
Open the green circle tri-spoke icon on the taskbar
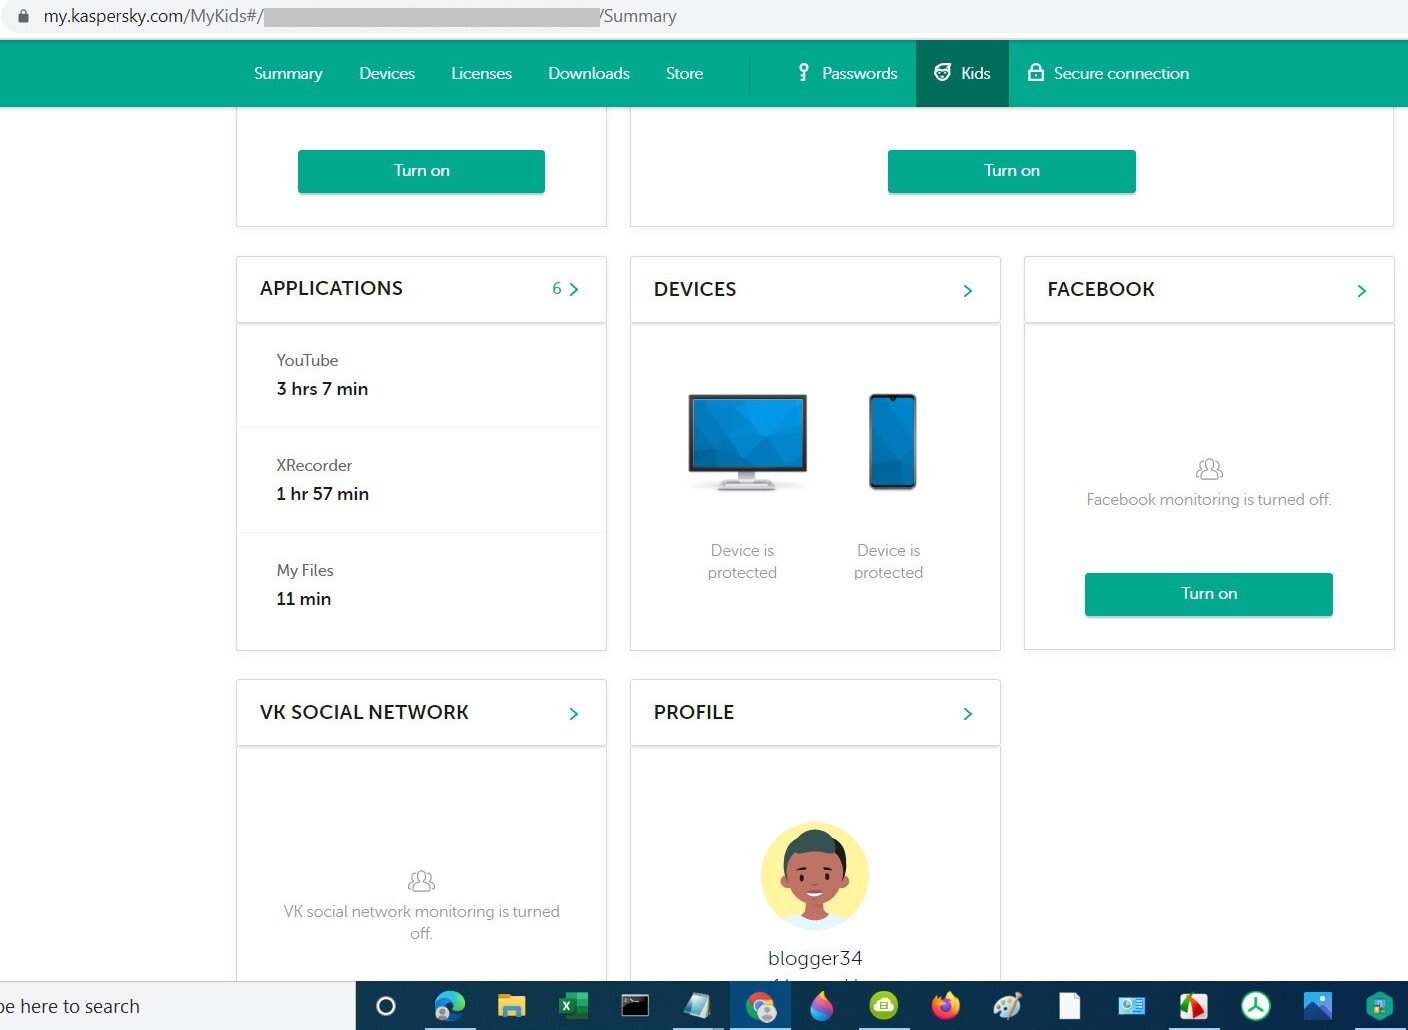(x=1256, y=1006)
